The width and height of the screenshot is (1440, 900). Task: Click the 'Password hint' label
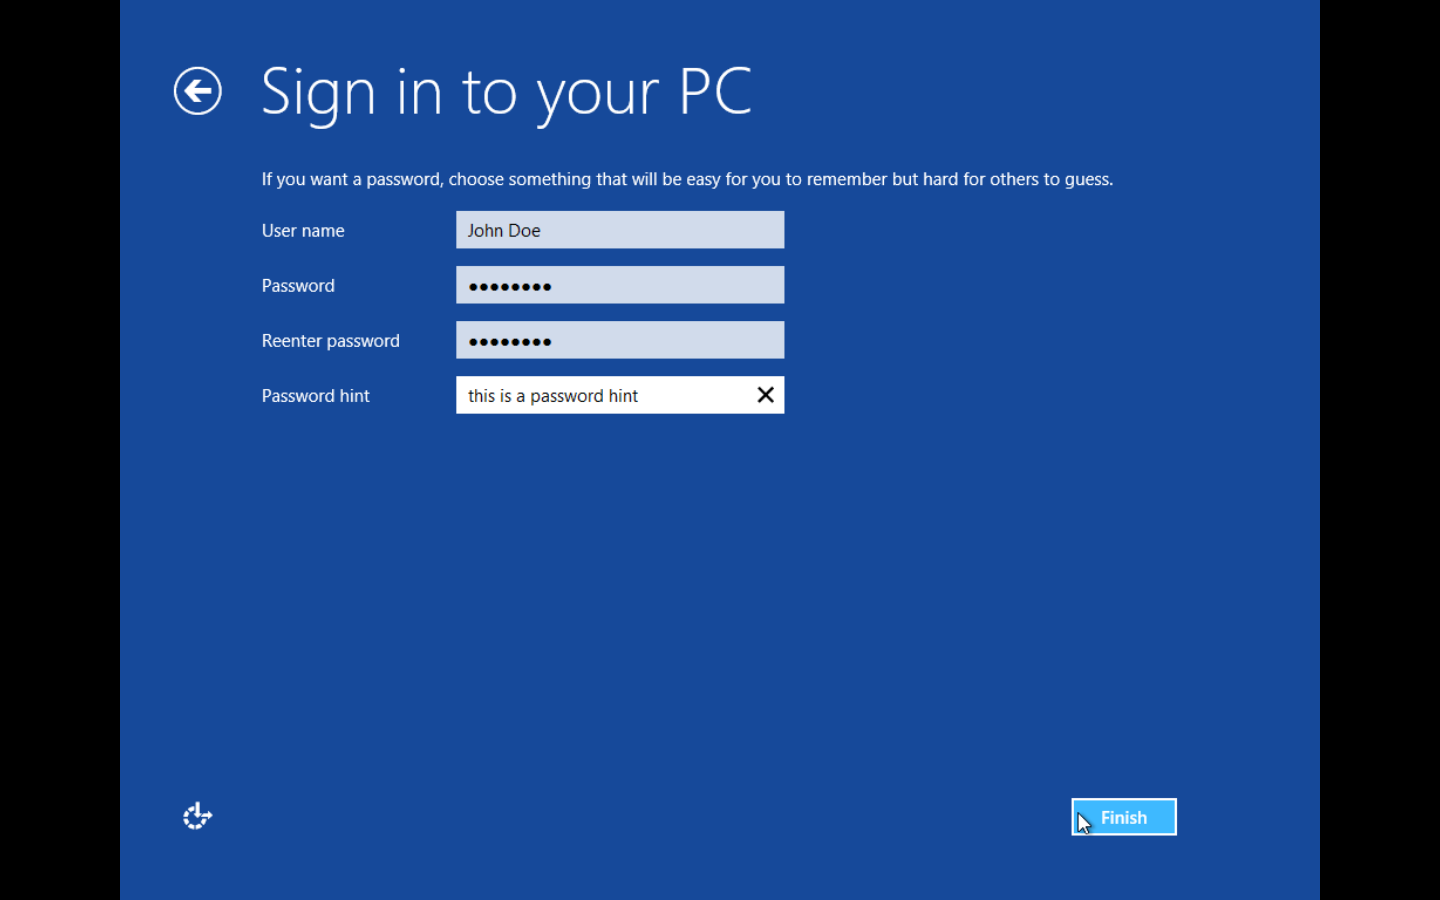(315, 395)
